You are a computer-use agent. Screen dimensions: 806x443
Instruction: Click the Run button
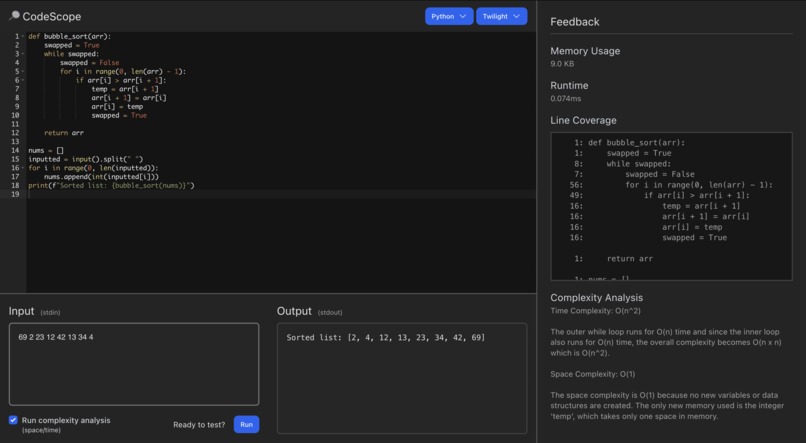click(x=246, y=424)
